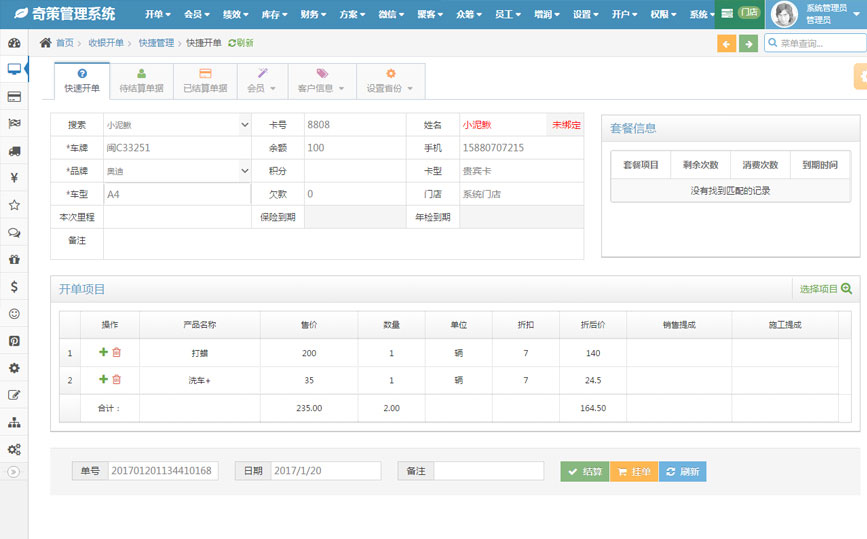The width and height of the screenshot is (867, 539).
Task: Click the smiley face icon in sidebar
Action: point(14,313)
